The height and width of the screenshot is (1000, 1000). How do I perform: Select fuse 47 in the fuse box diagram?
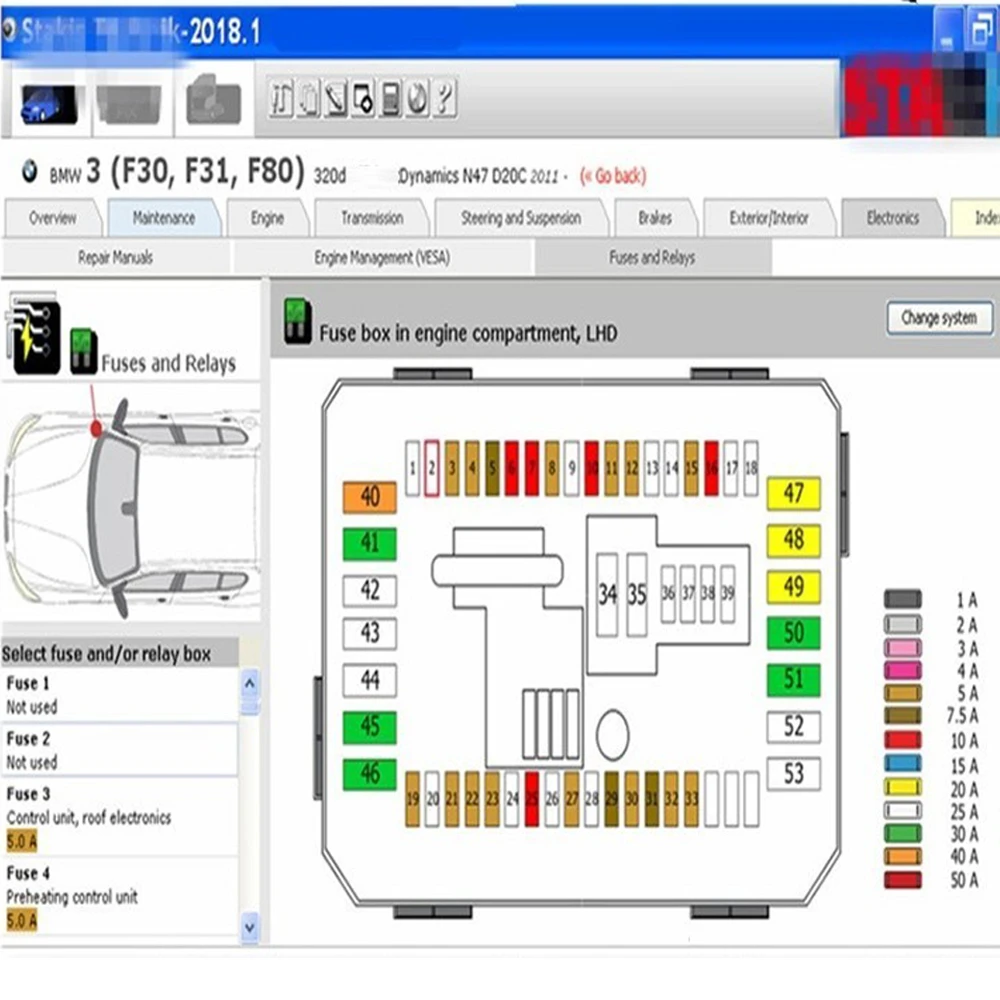793,491
